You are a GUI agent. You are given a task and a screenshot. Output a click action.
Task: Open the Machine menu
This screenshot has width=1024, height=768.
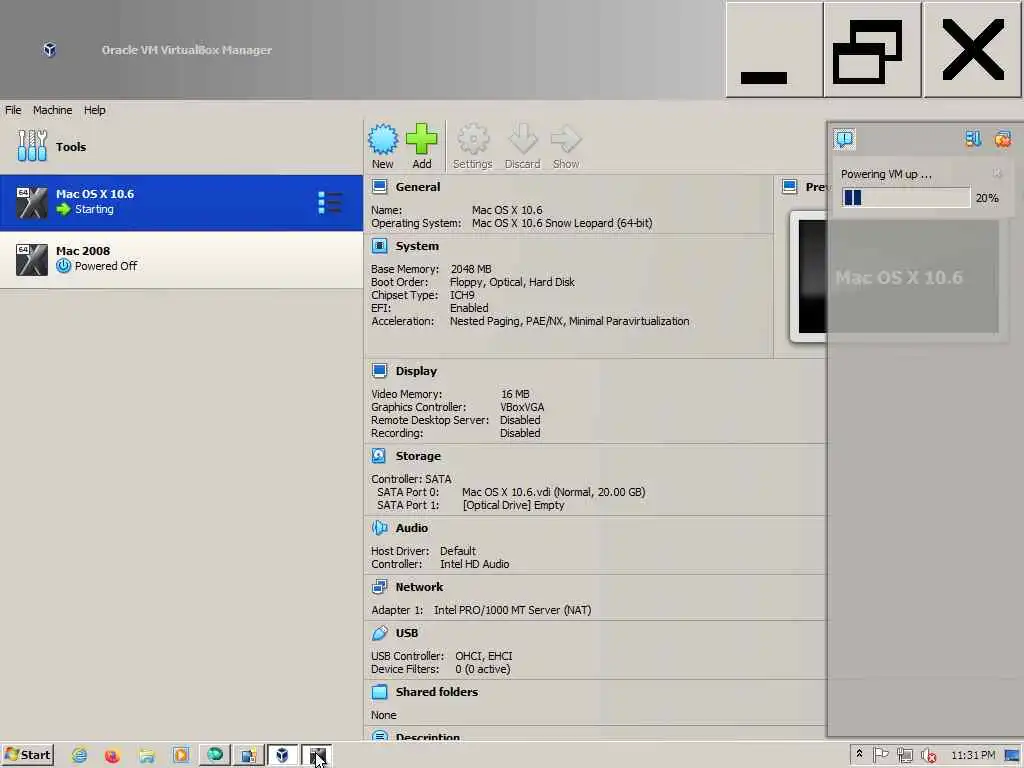click(x=52, y=110)
